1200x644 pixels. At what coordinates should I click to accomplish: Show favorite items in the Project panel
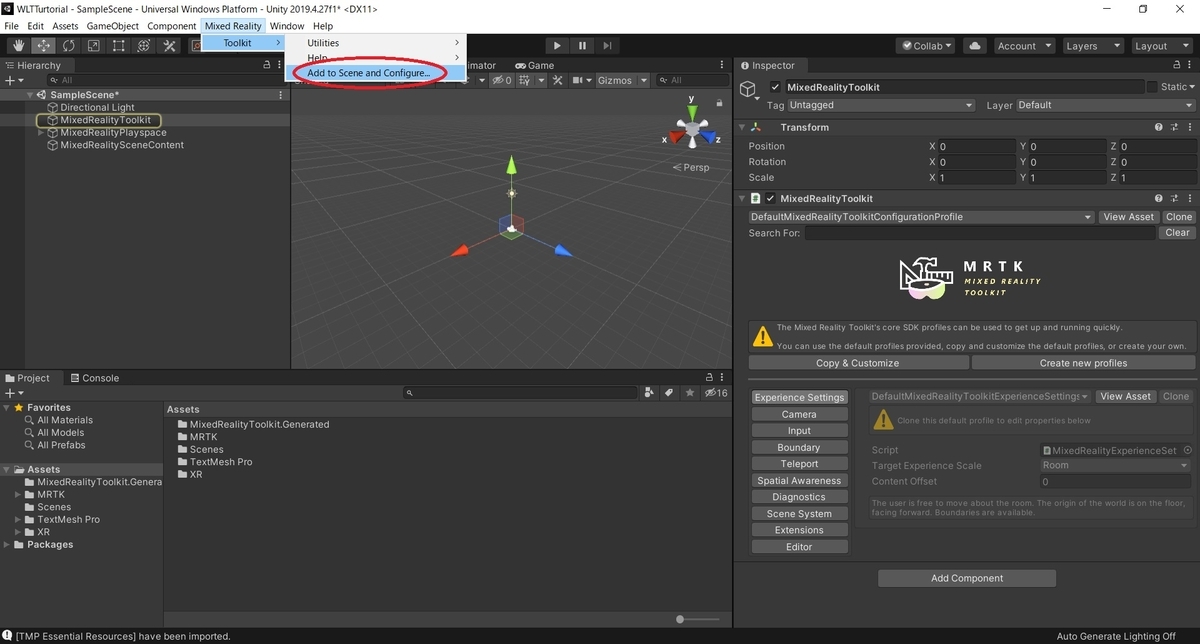coord(689,393)
